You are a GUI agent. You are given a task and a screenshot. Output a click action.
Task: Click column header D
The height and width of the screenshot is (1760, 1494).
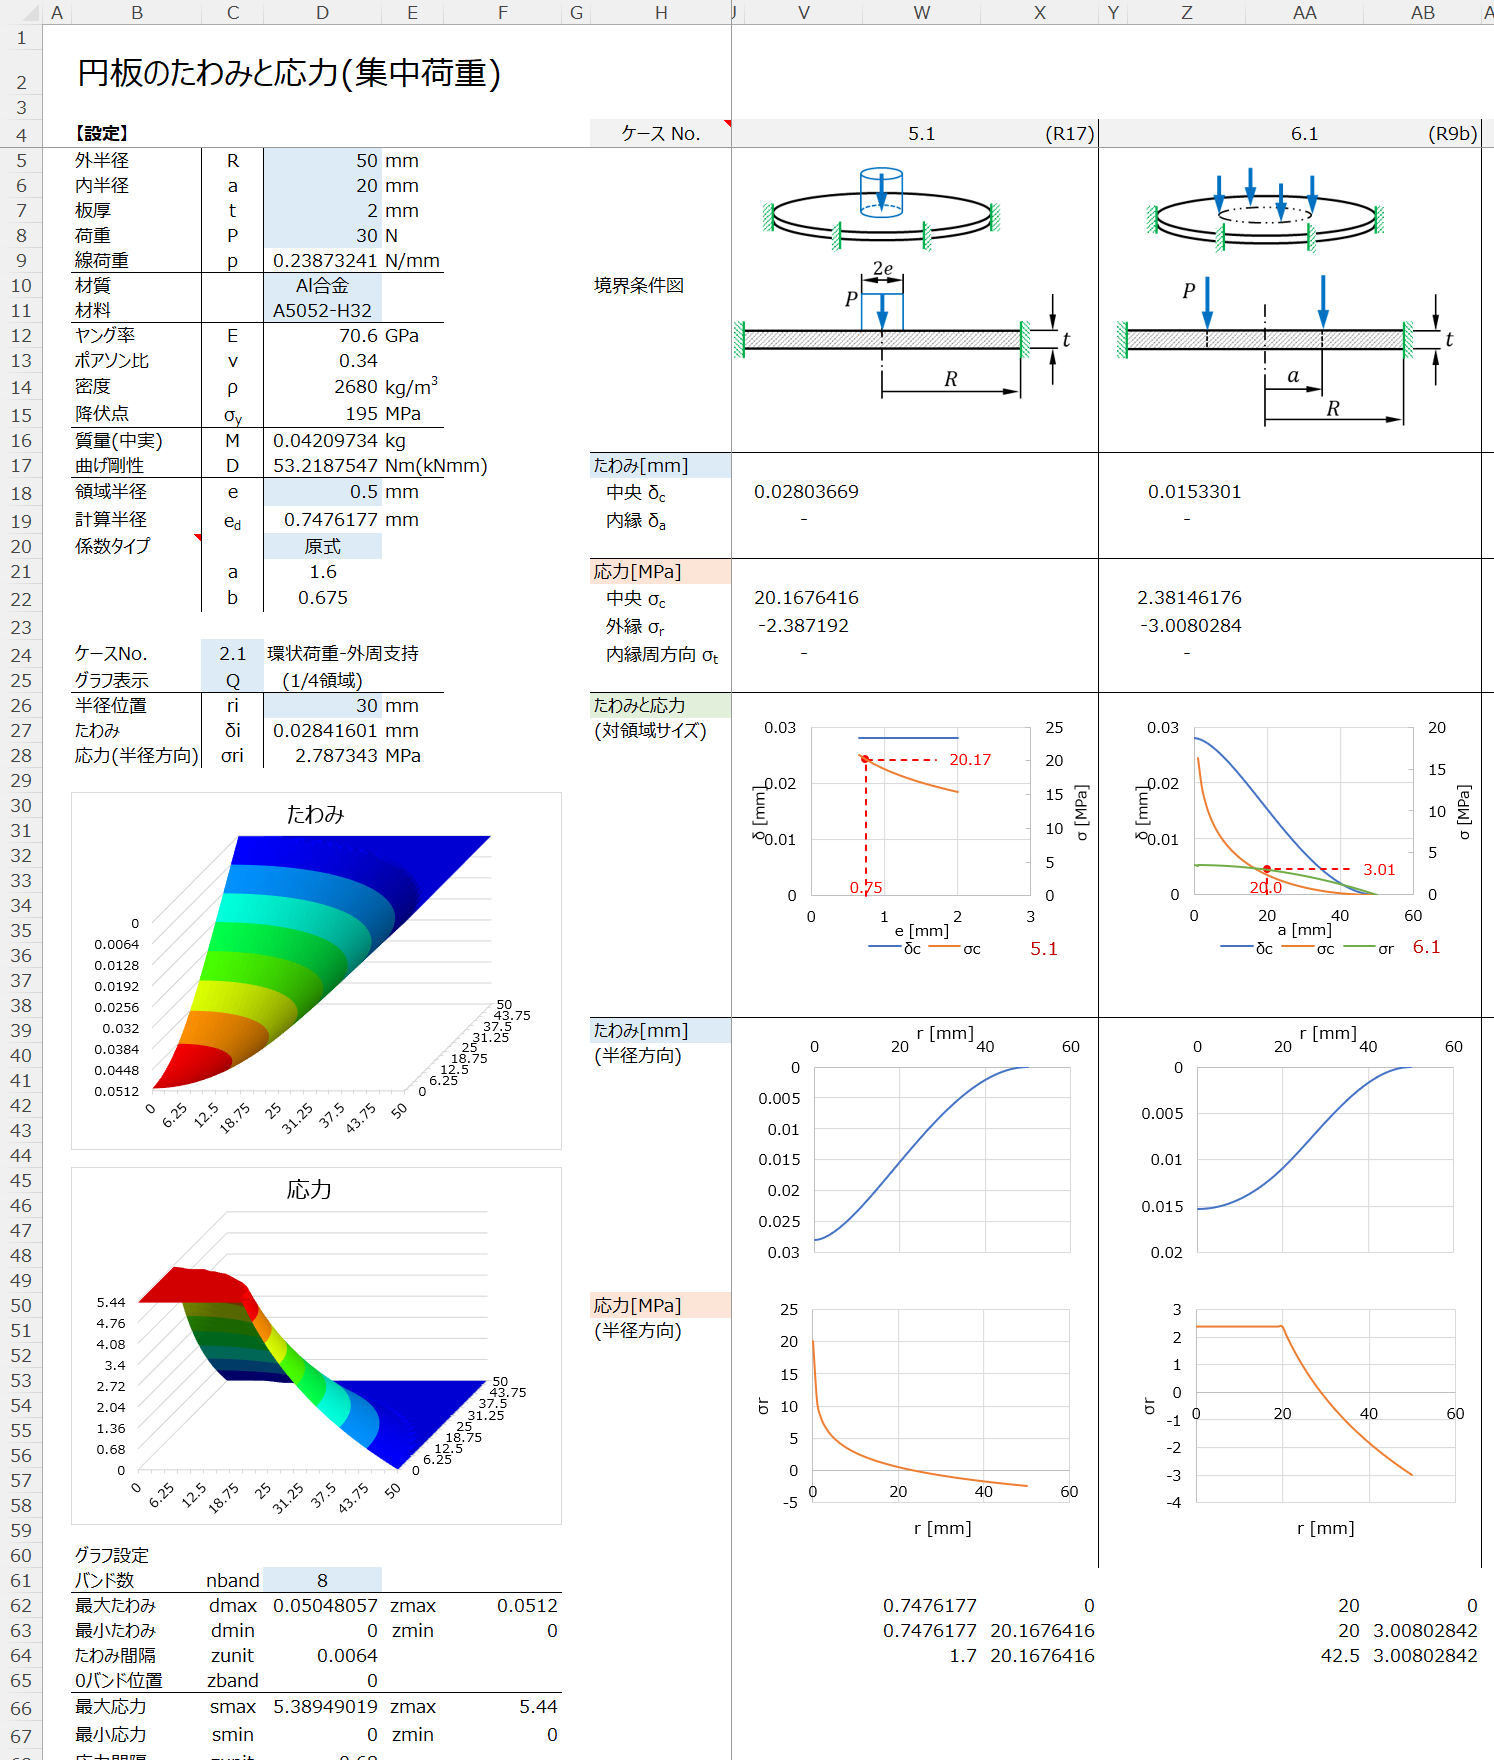(322, 13)
